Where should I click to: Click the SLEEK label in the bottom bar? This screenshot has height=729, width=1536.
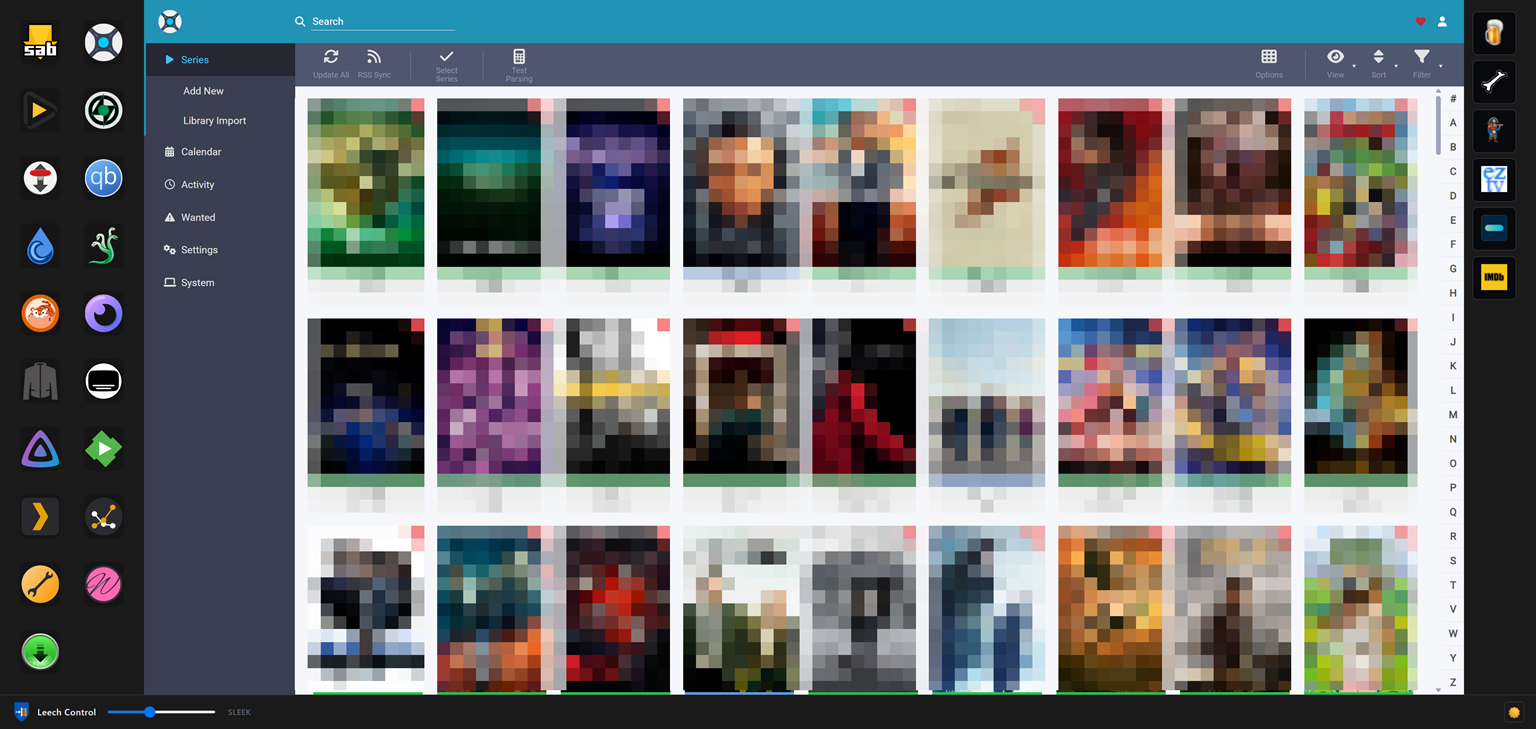(x=239, y=713)
